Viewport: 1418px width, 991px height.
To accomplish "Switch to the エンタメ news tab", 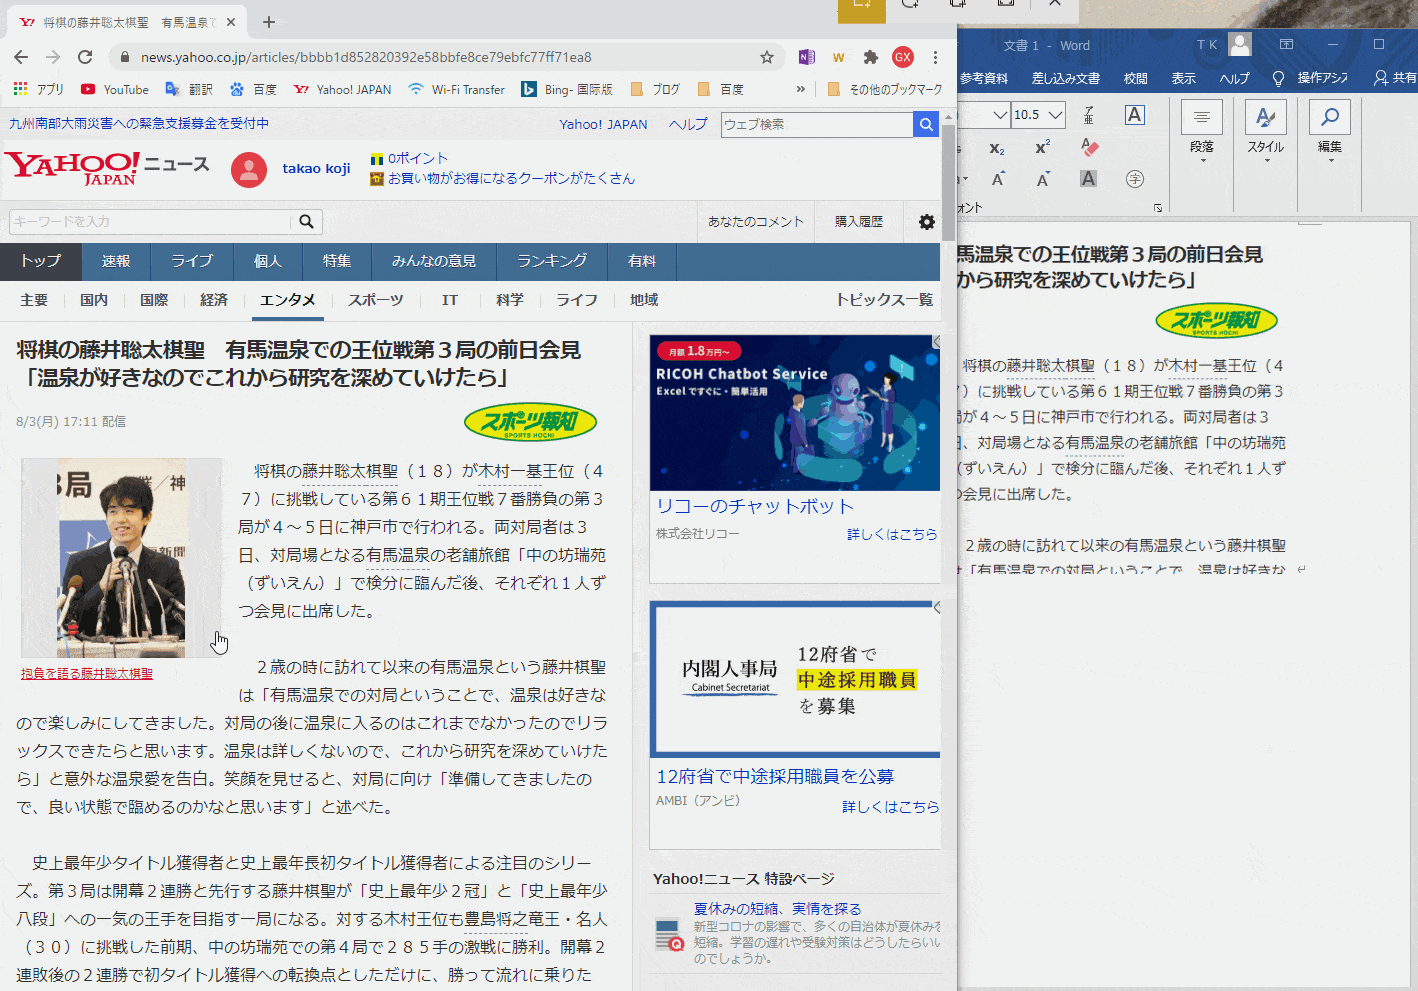I will click(287, 299).
